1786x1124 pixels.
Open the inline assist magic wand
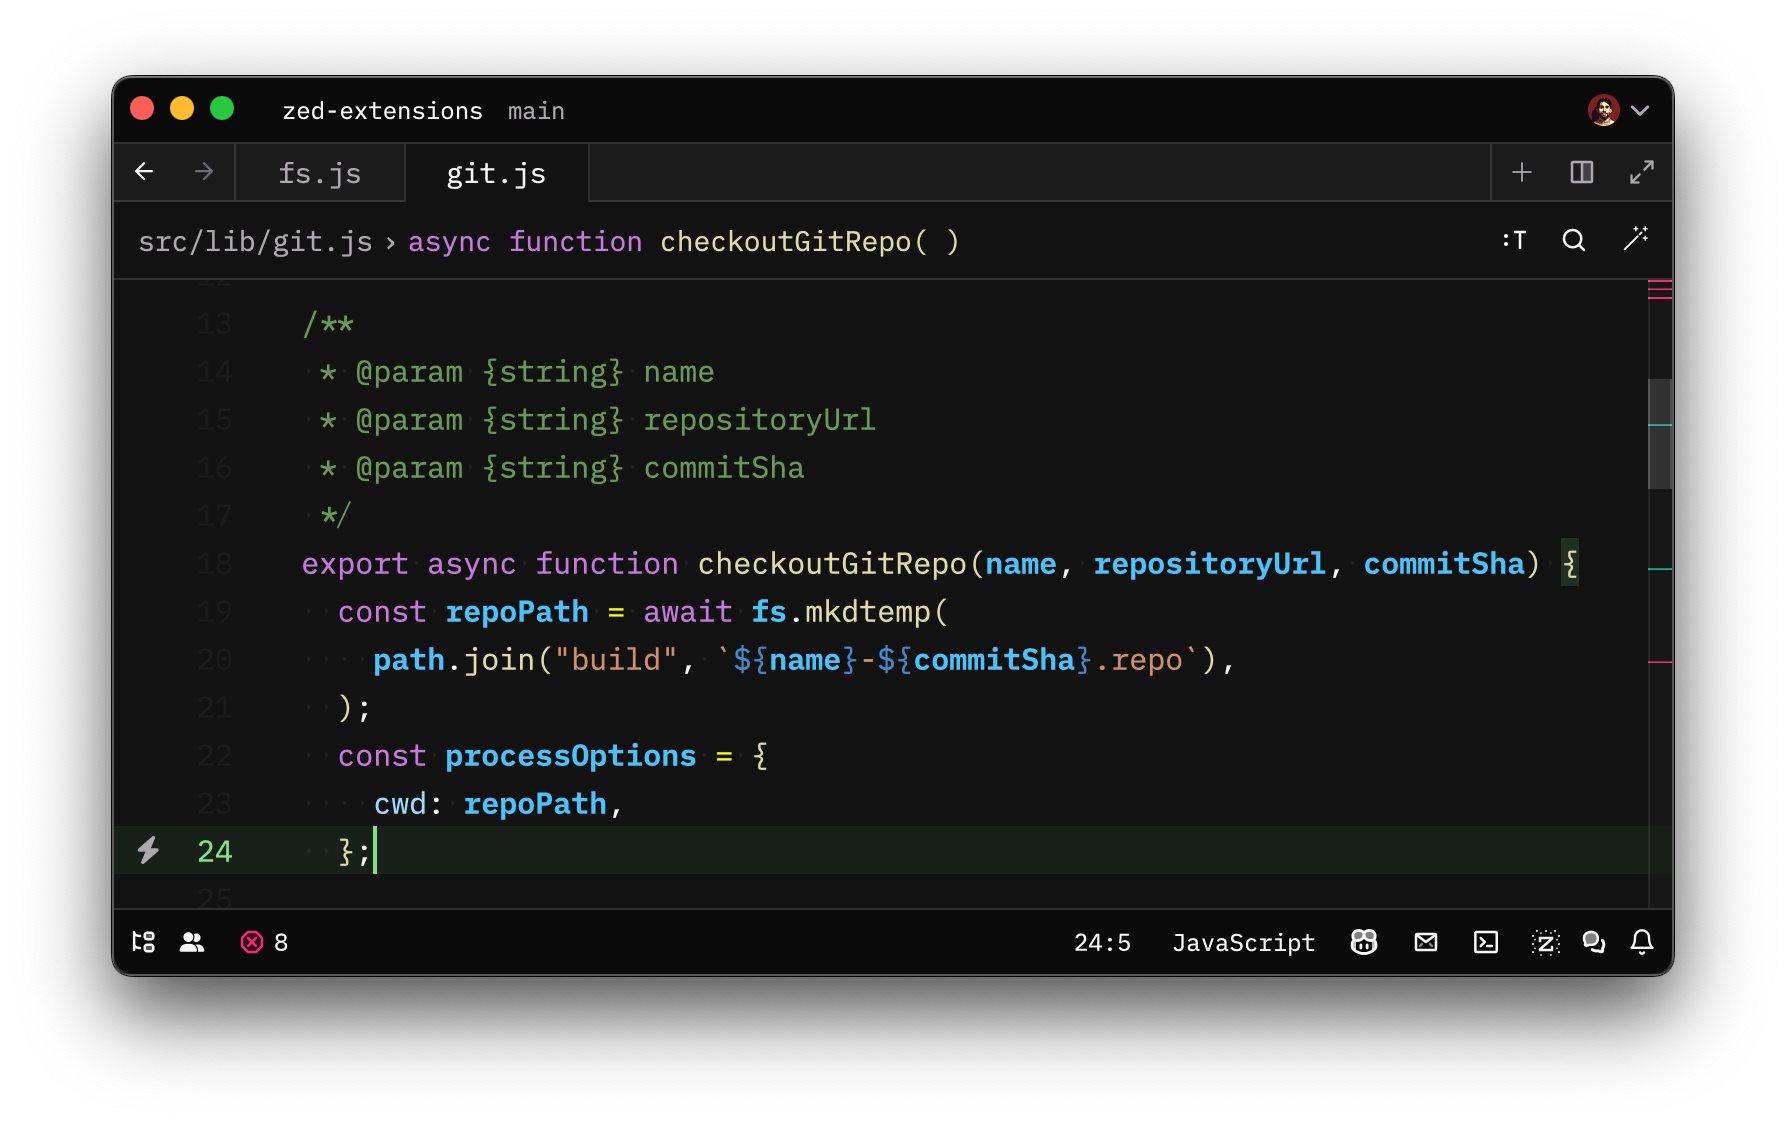point(1636,239)
